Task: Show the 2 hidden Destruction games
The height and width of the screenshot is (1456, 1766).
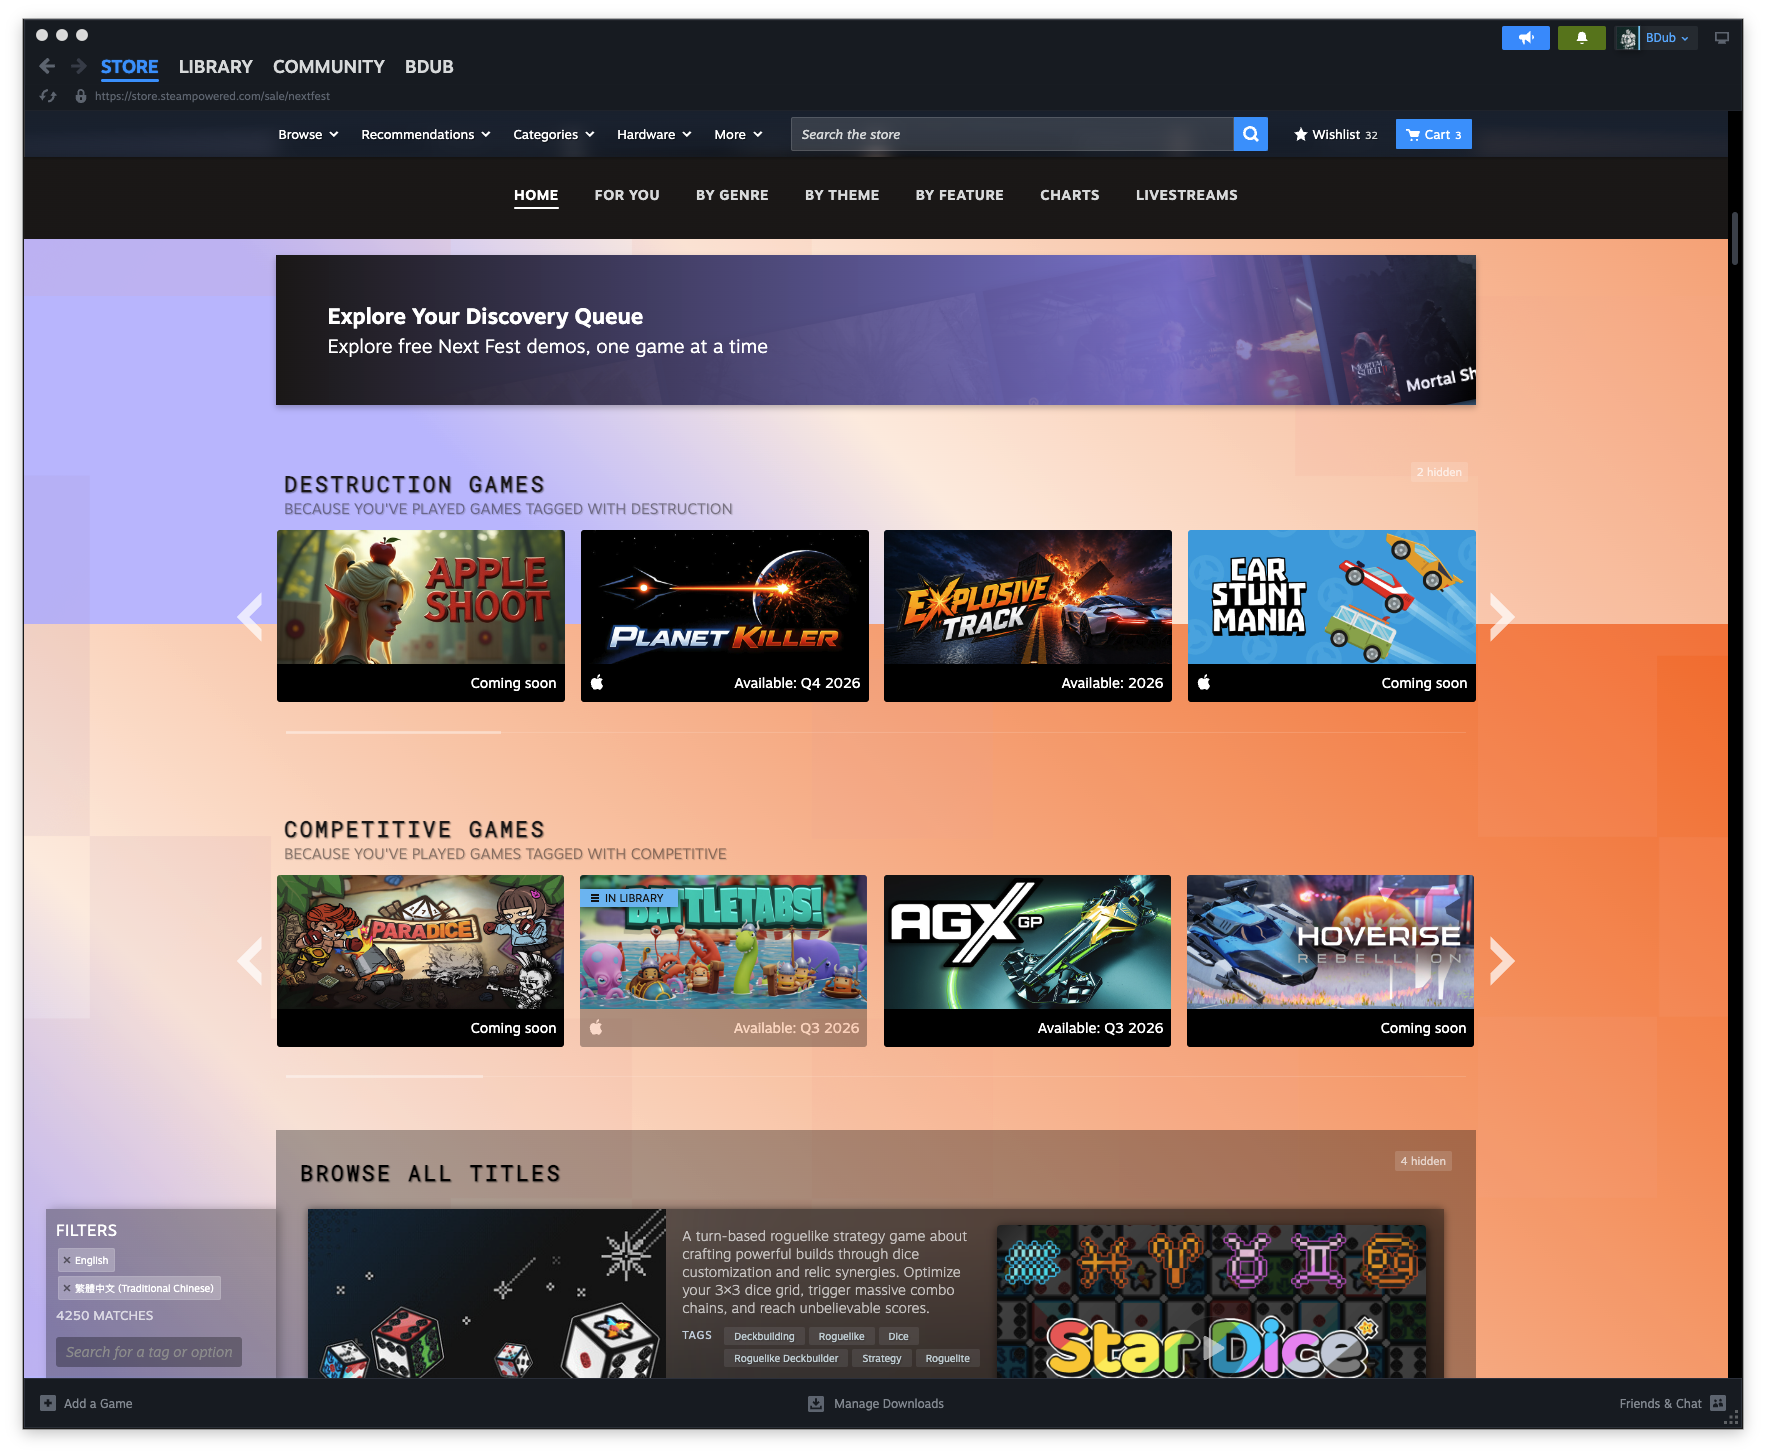Action: [x=1439, y=472]
